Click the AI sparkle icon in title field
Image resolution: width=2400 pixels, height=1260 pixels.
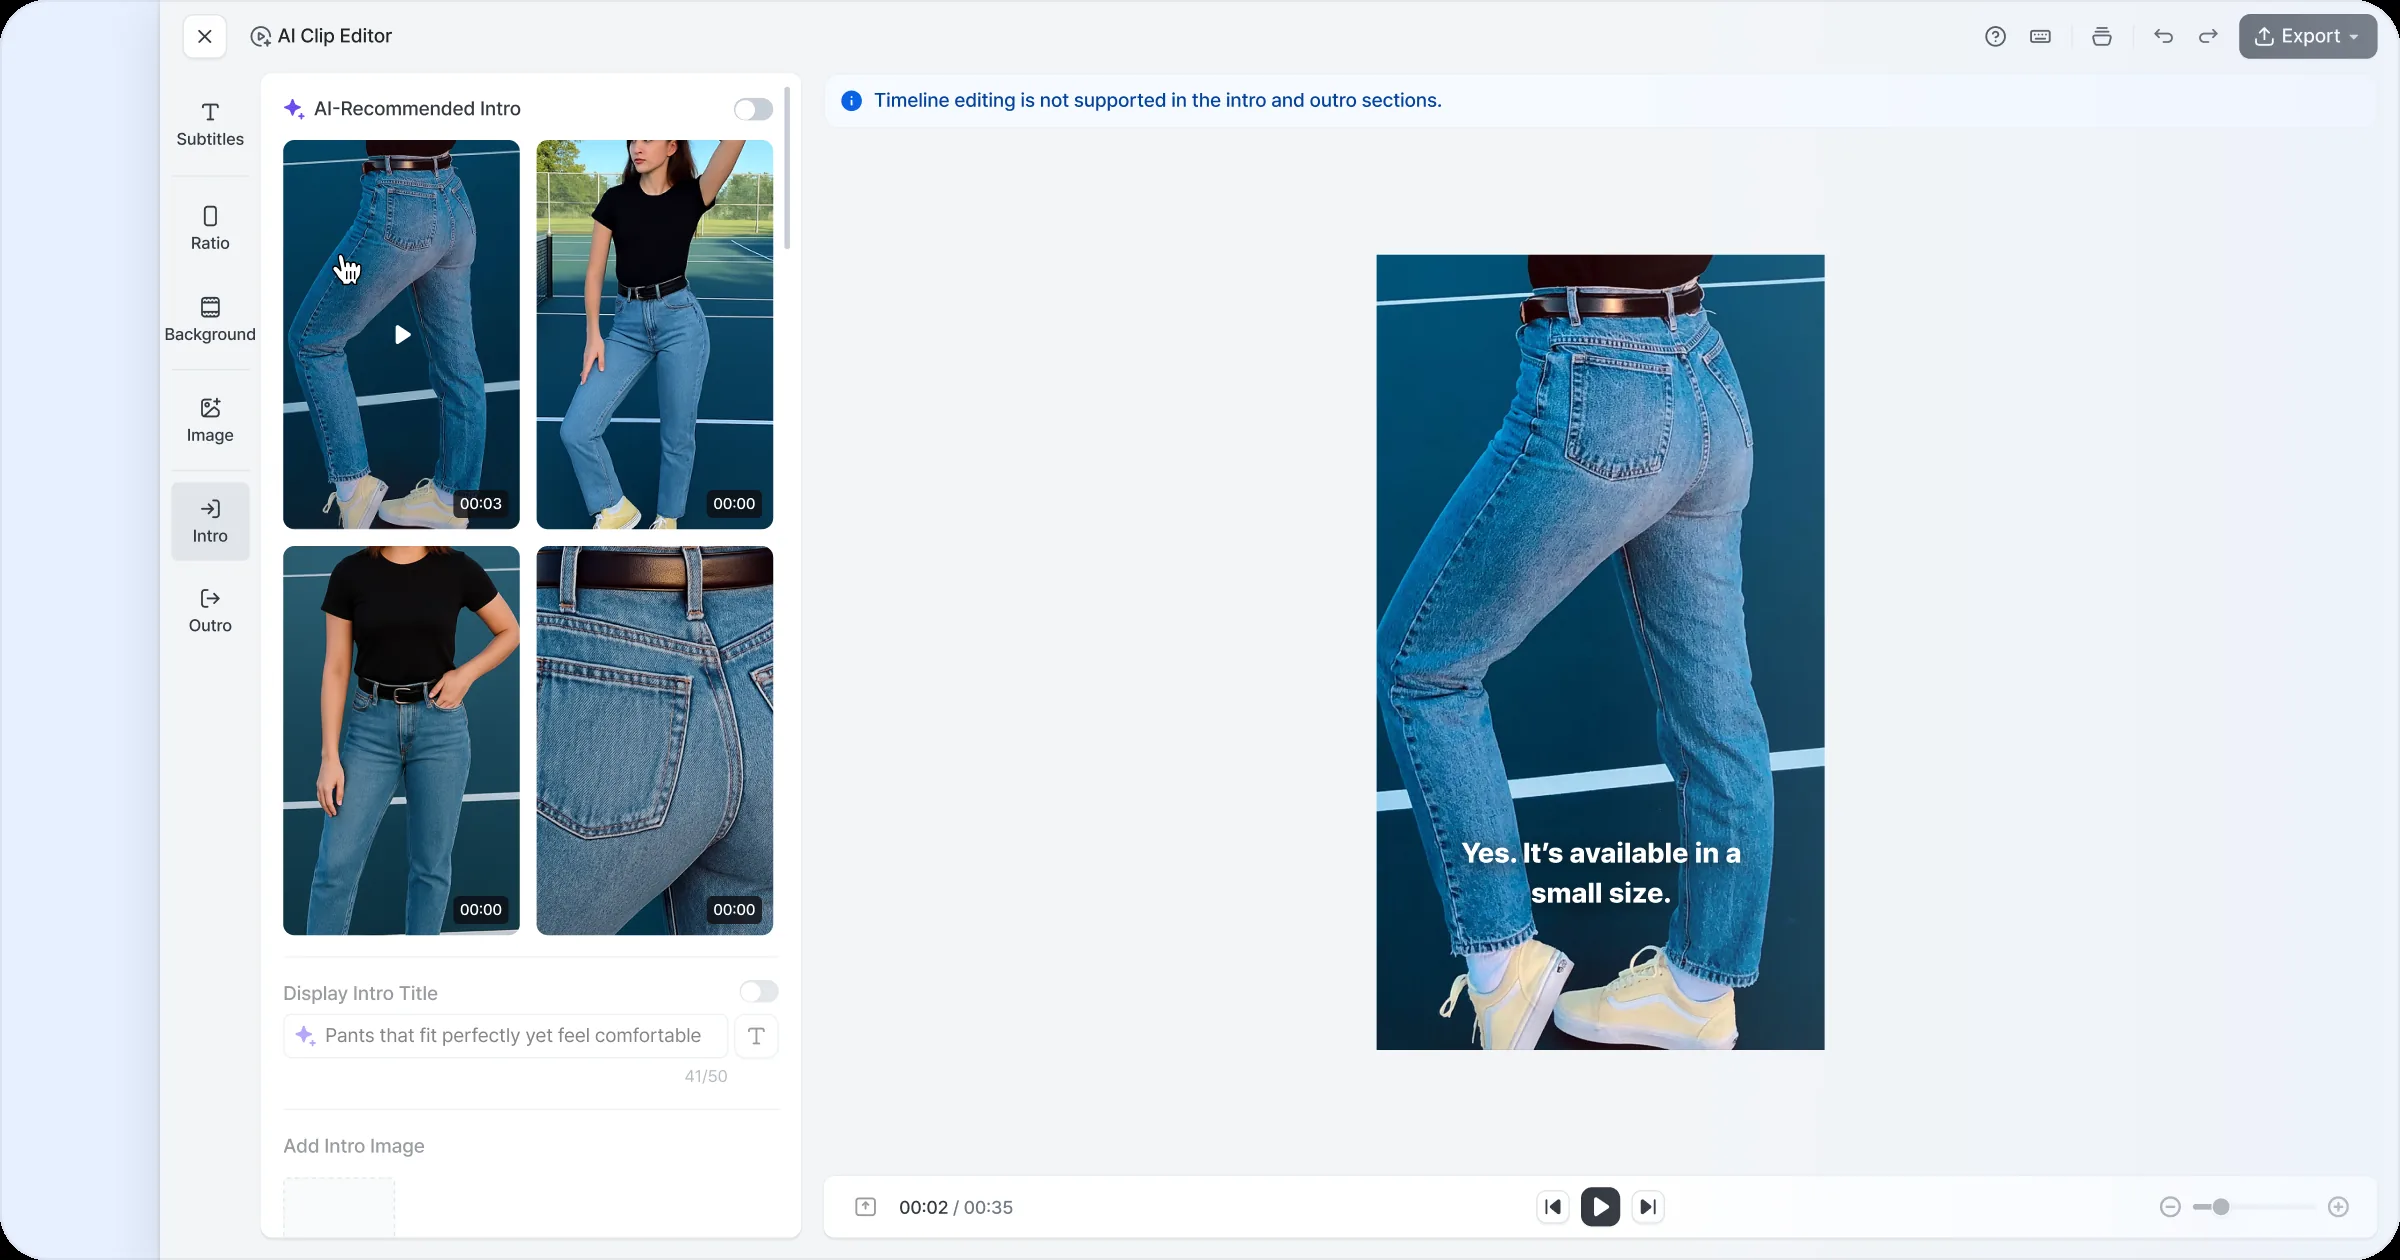[306, 1036]
